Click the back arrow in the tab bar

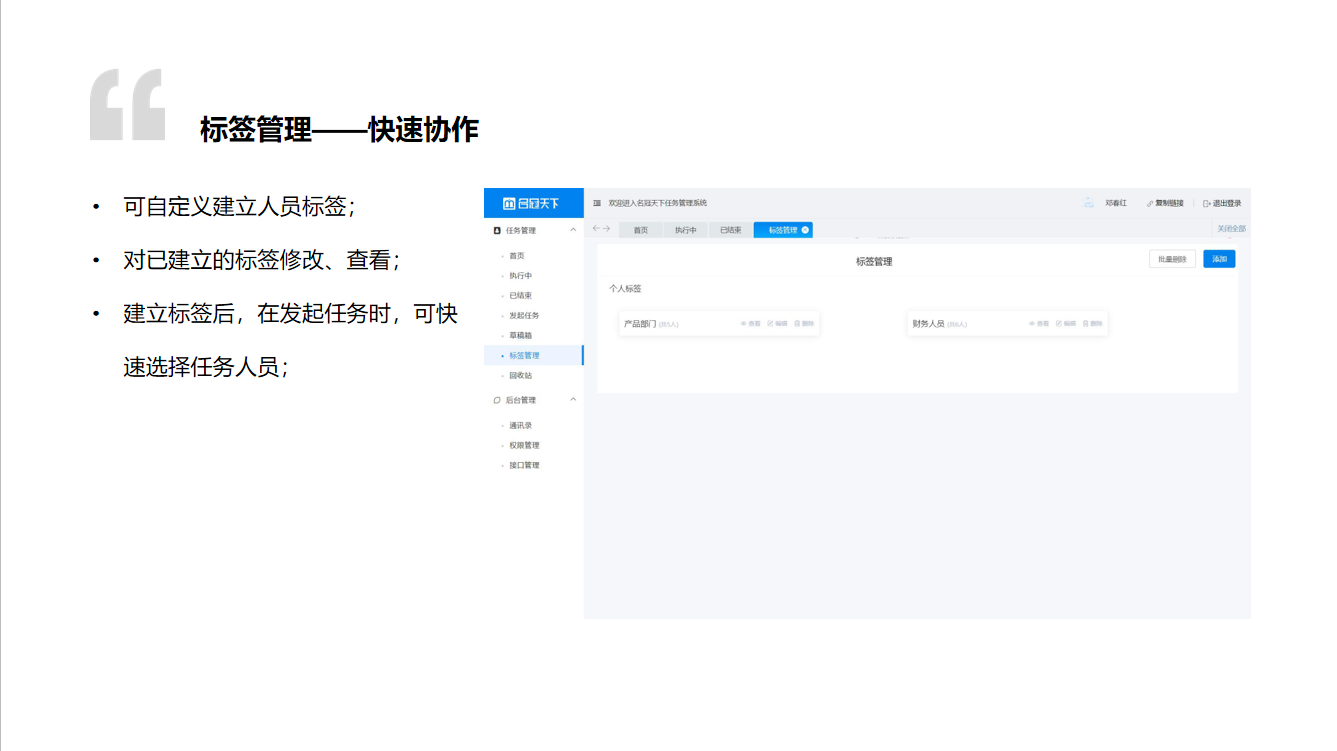tap(596, 229)
